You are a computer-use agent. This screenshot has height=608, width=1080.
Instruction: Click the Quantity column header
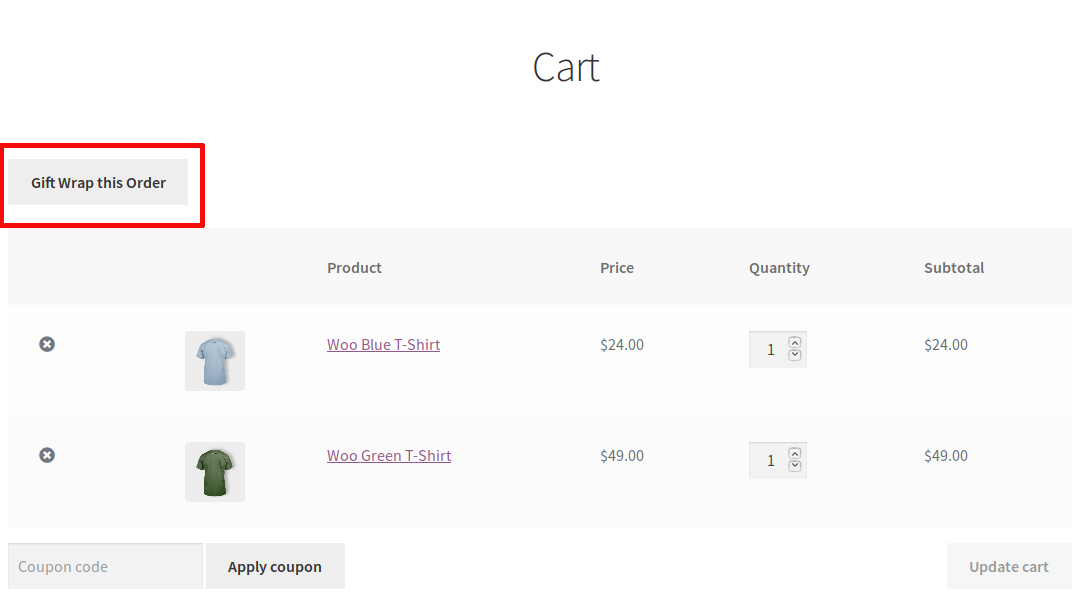[779, 268]
